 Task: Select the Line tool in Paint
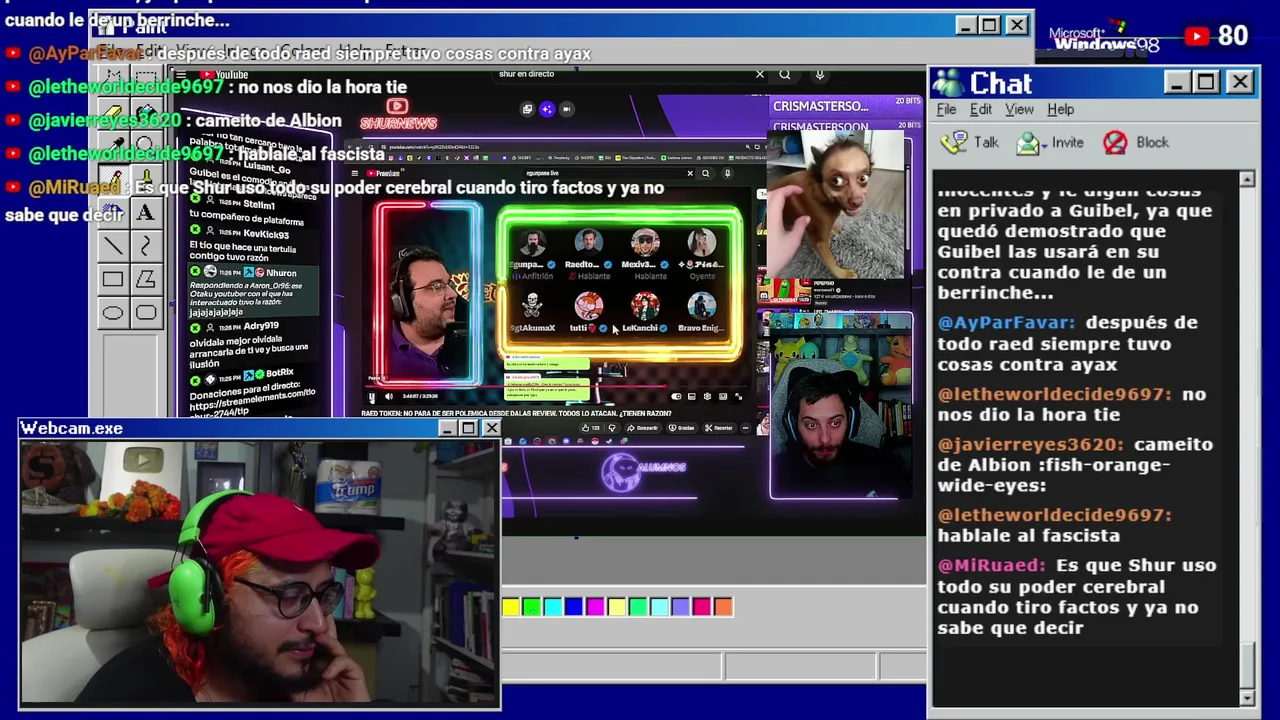[114, 246]
